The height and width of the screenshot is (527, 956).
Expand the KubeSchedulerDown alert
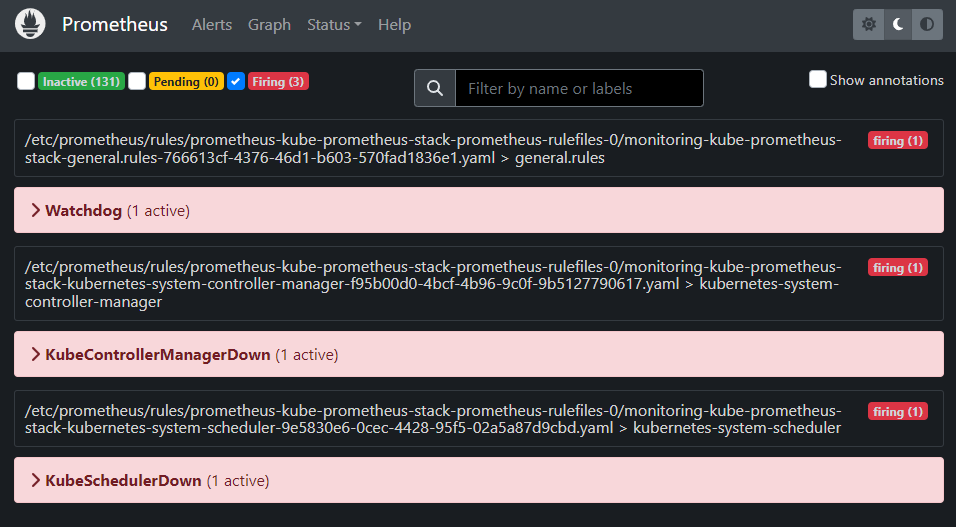[479, 481]
